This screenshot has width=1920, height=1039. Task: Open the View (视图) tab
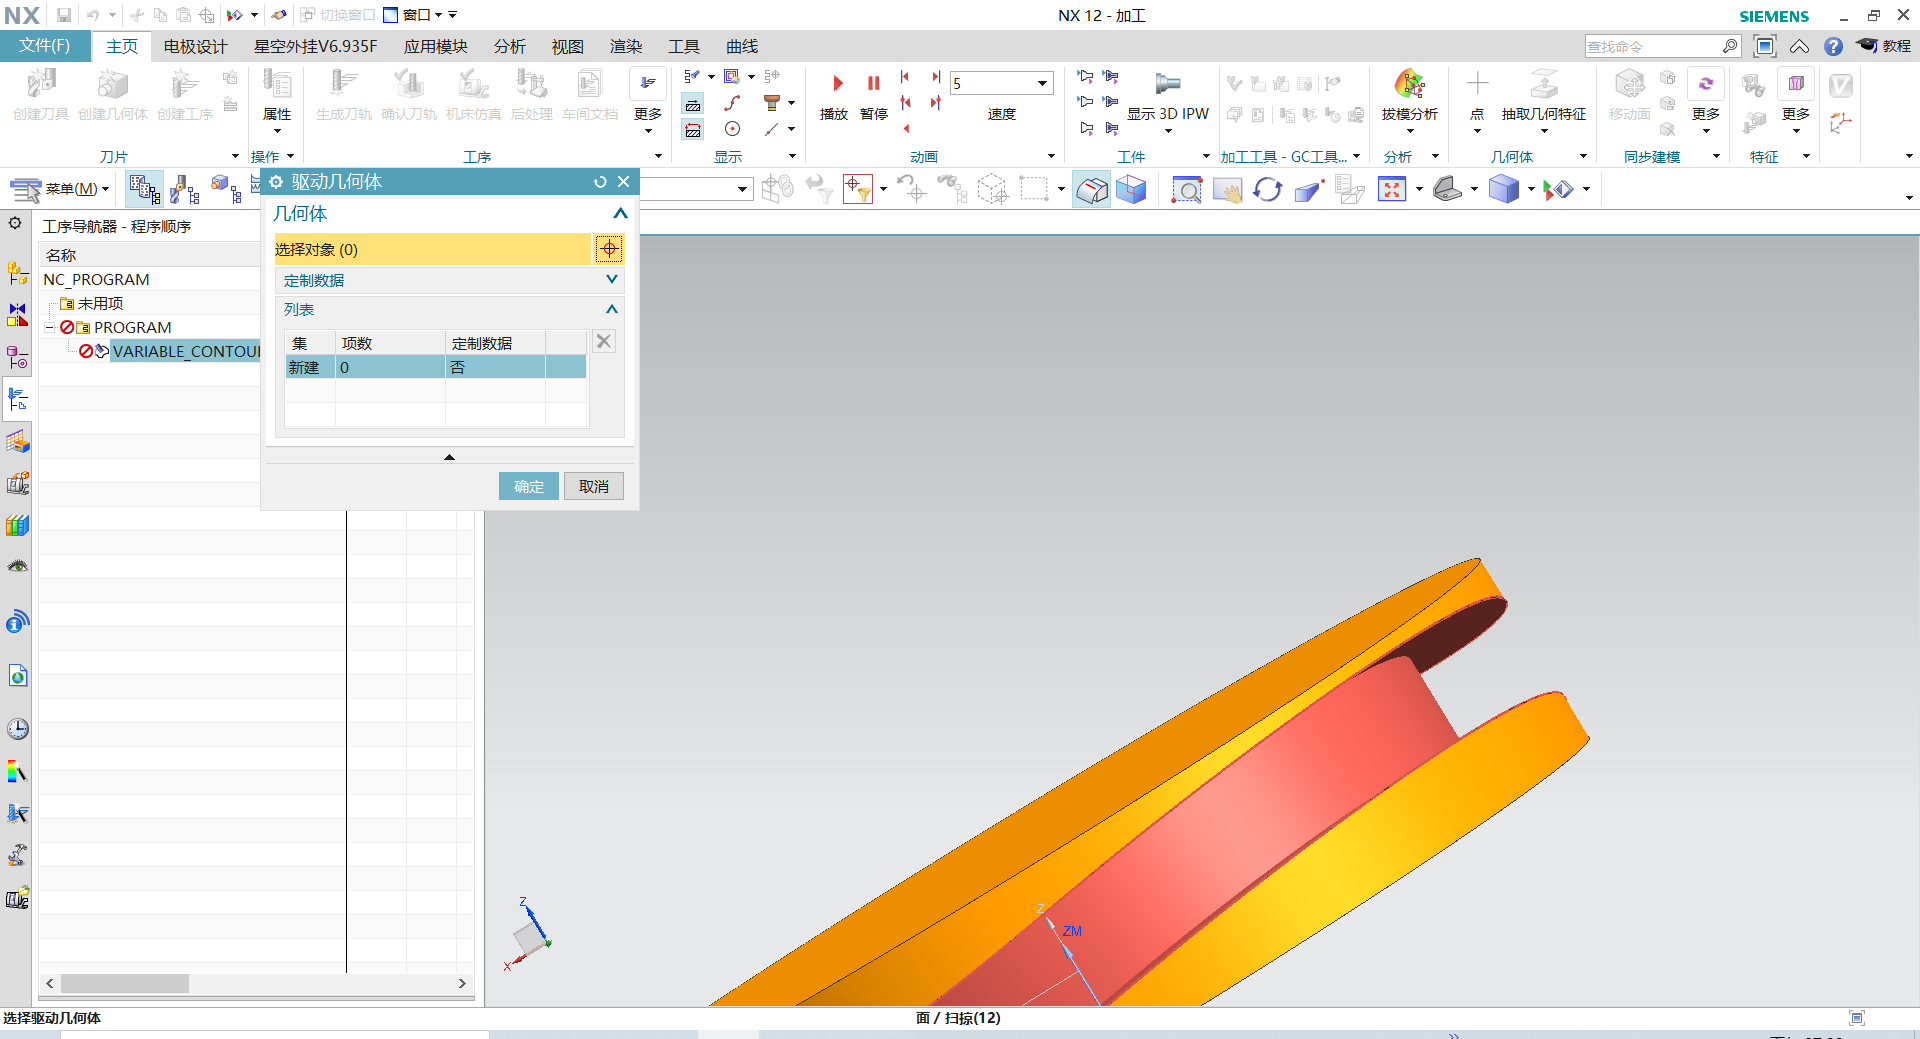(x=567, y=46)
